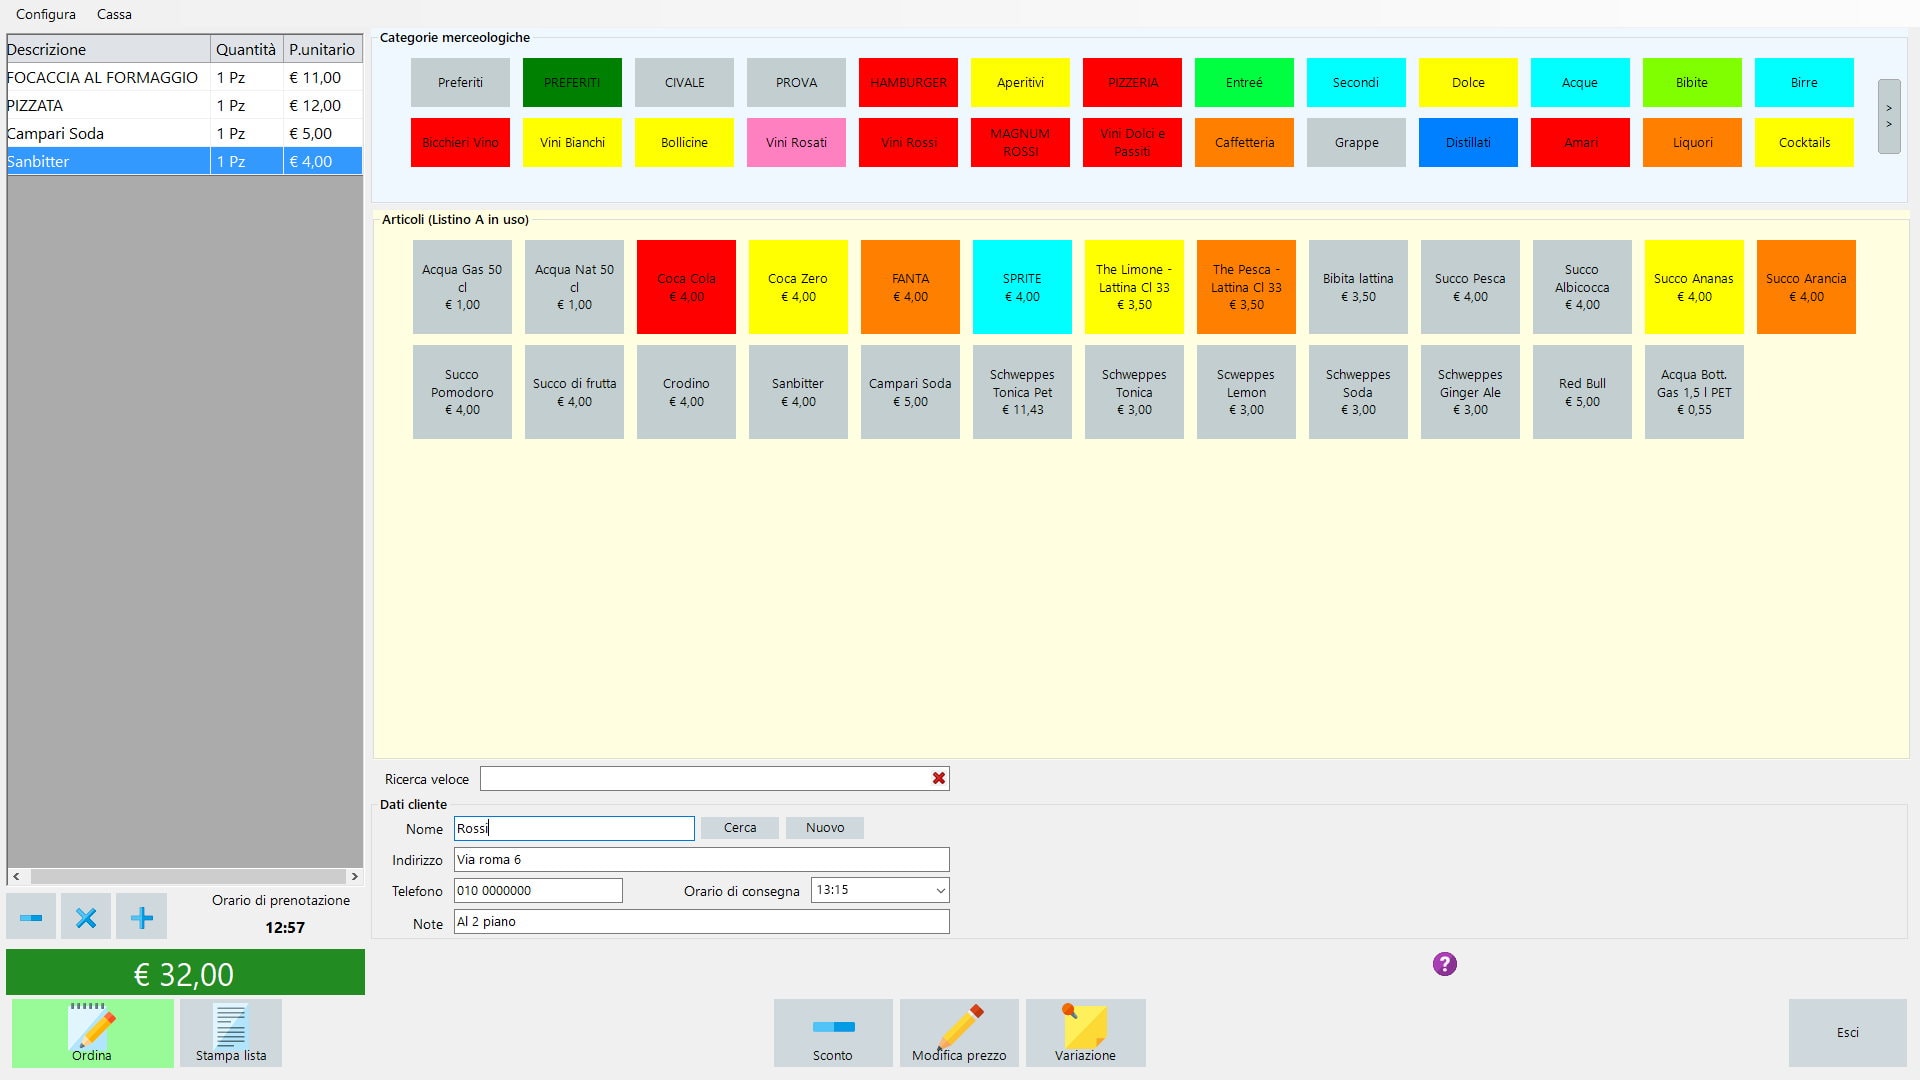Click the minus quantity icon
This screenshot has width=1920, height=1080.
point(31,917)
